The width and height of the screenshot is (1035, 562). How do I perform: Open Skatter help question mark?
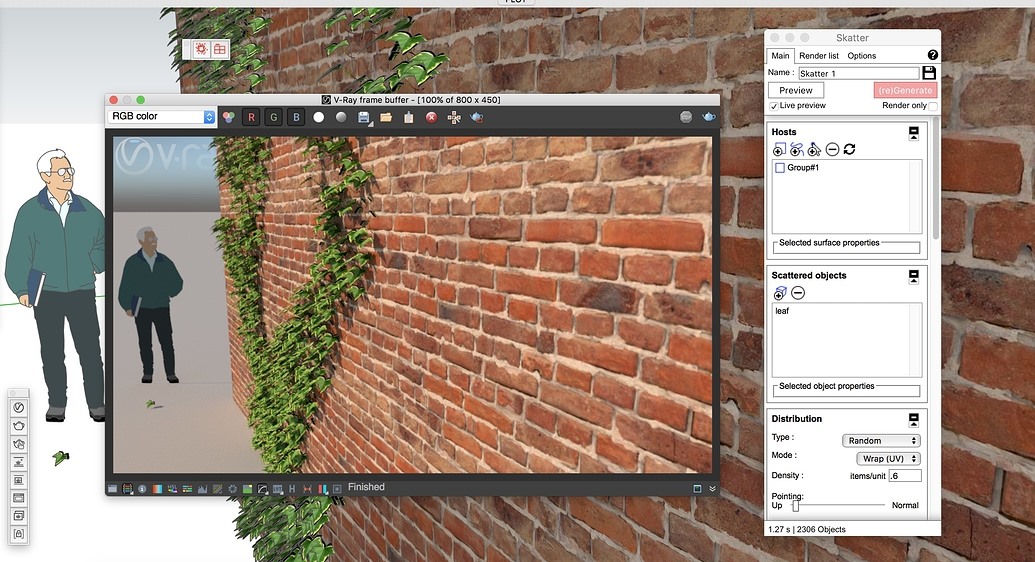pos(933,55)
